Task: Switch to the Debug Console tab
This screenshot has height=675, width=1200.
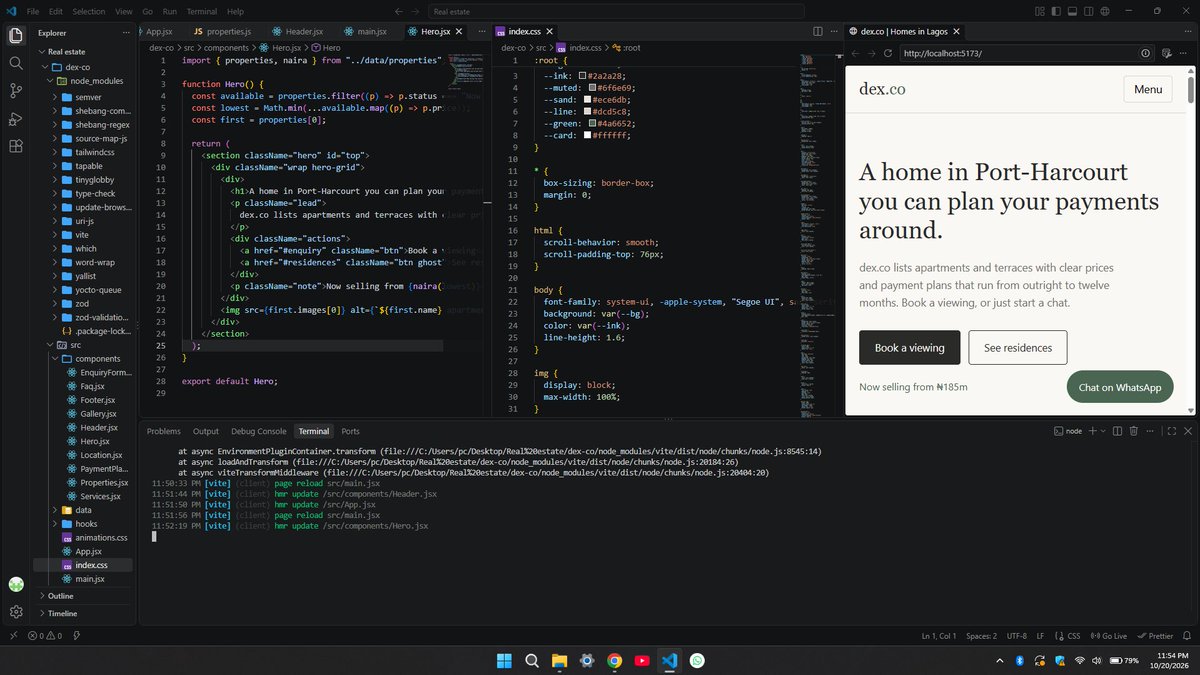Action: 258,431
